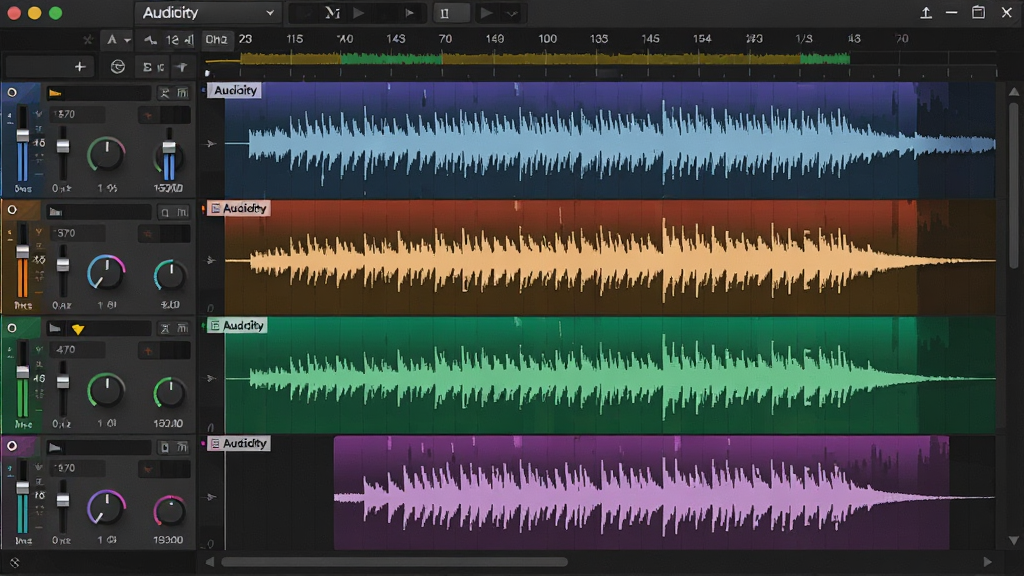The height and width of the screenshot is (576, 1024).
Task: Expand the chevron next to the last play arrow
Action: 512,14
